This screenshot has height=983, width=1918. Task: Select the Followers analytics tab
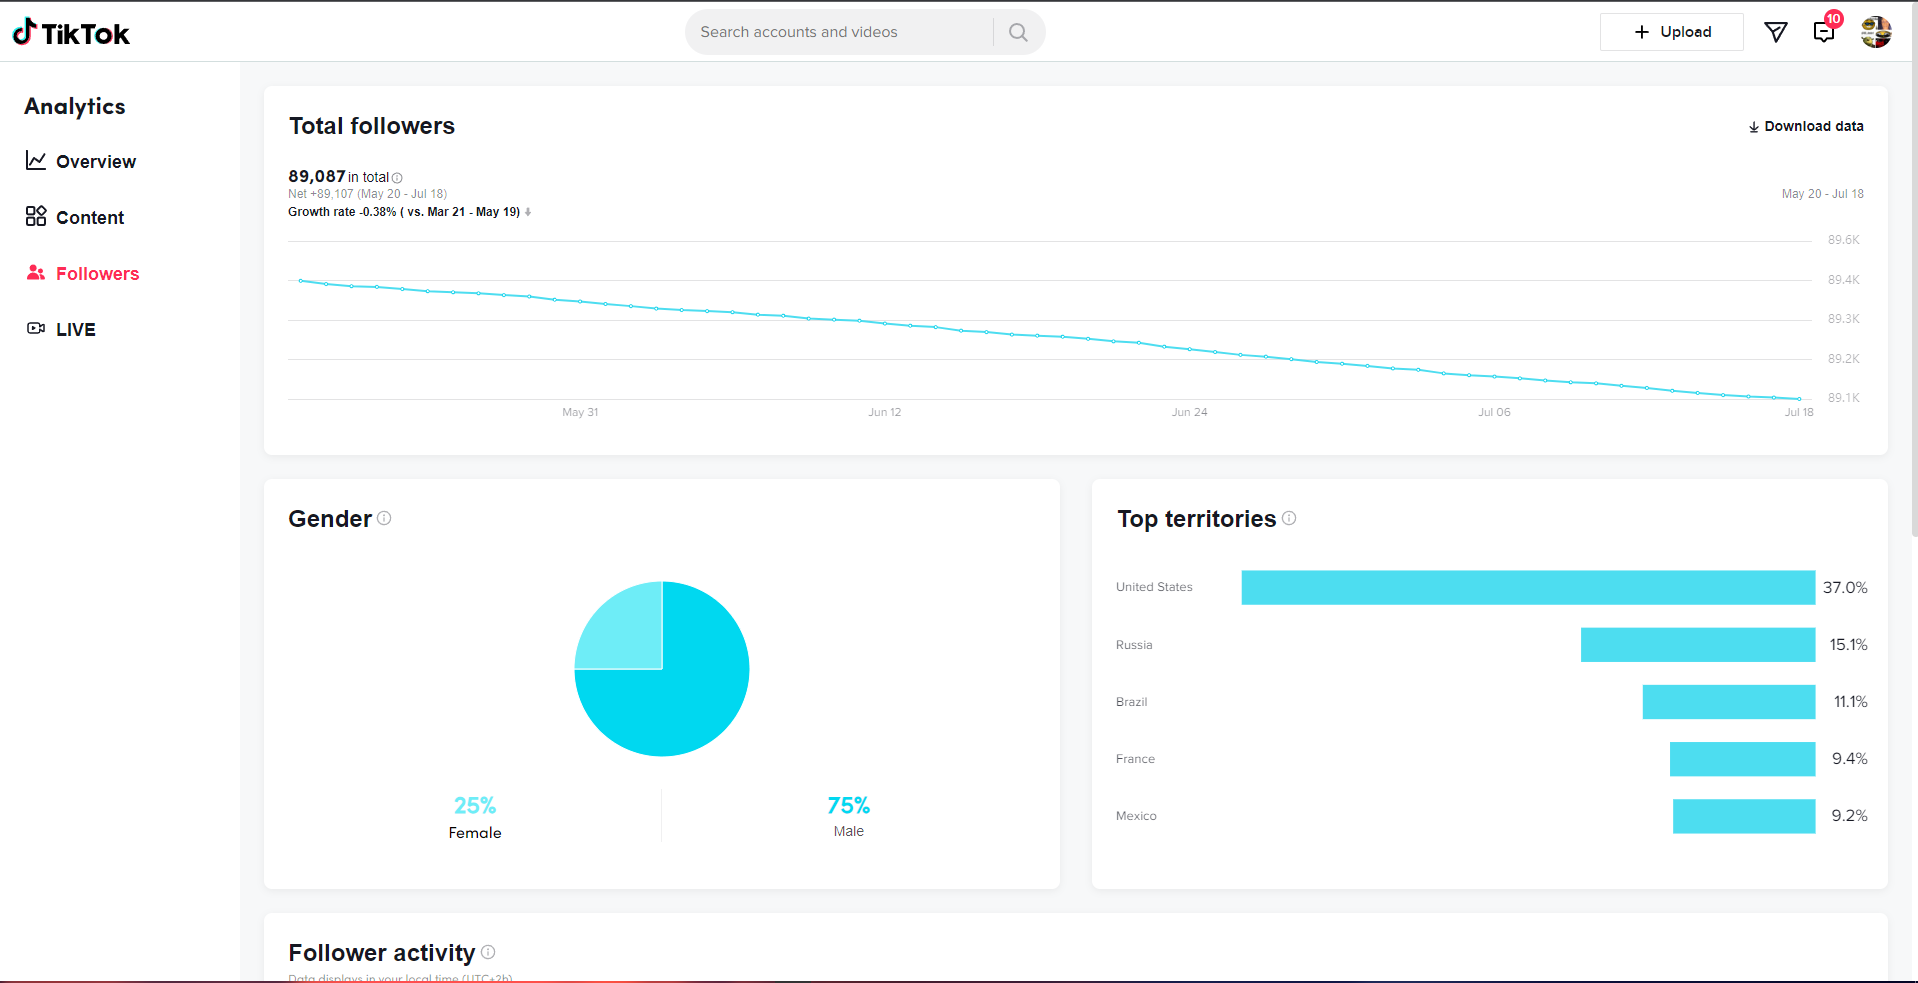click(83, 273)
